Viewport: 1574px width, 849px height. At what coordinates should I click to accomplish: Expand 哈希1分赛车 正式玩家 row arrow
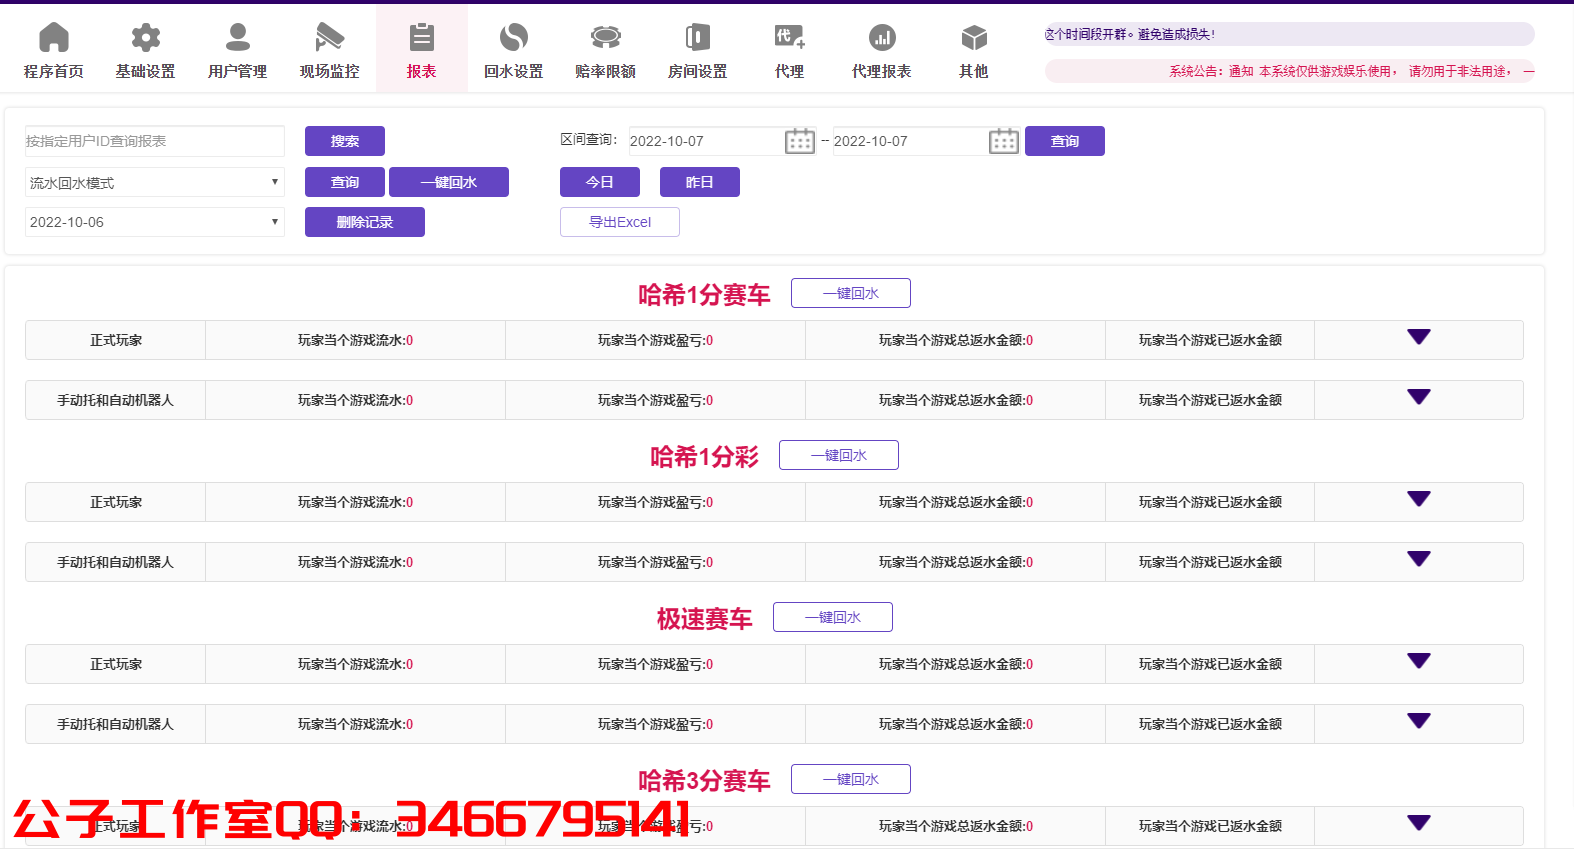1419,337
